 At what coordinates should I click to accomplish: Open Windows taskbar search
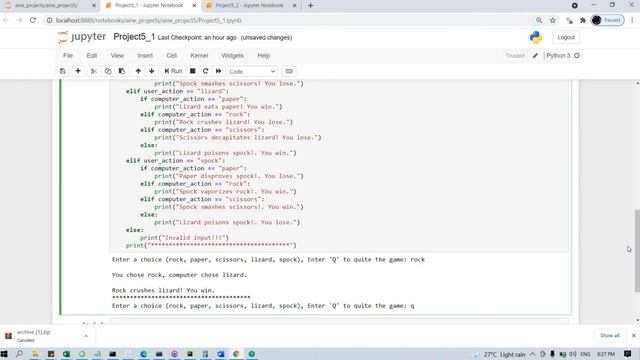point(19,354)
